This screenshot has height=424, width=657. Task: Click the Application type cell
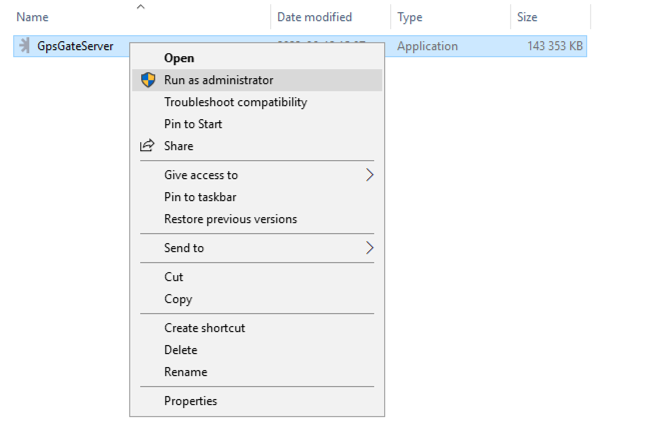coord(427,46)
